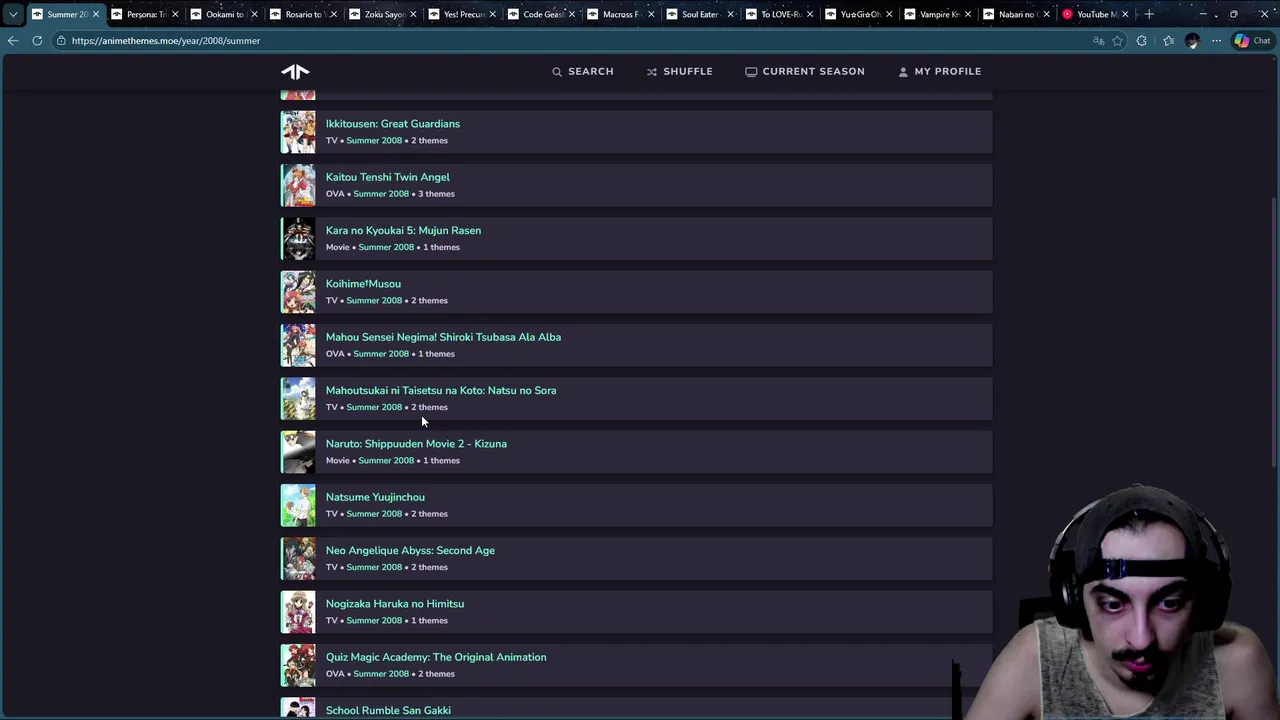Click the Nogizaka Haruka no Himitsu thumbnail
1280x720 pixels.
[298, 612]
